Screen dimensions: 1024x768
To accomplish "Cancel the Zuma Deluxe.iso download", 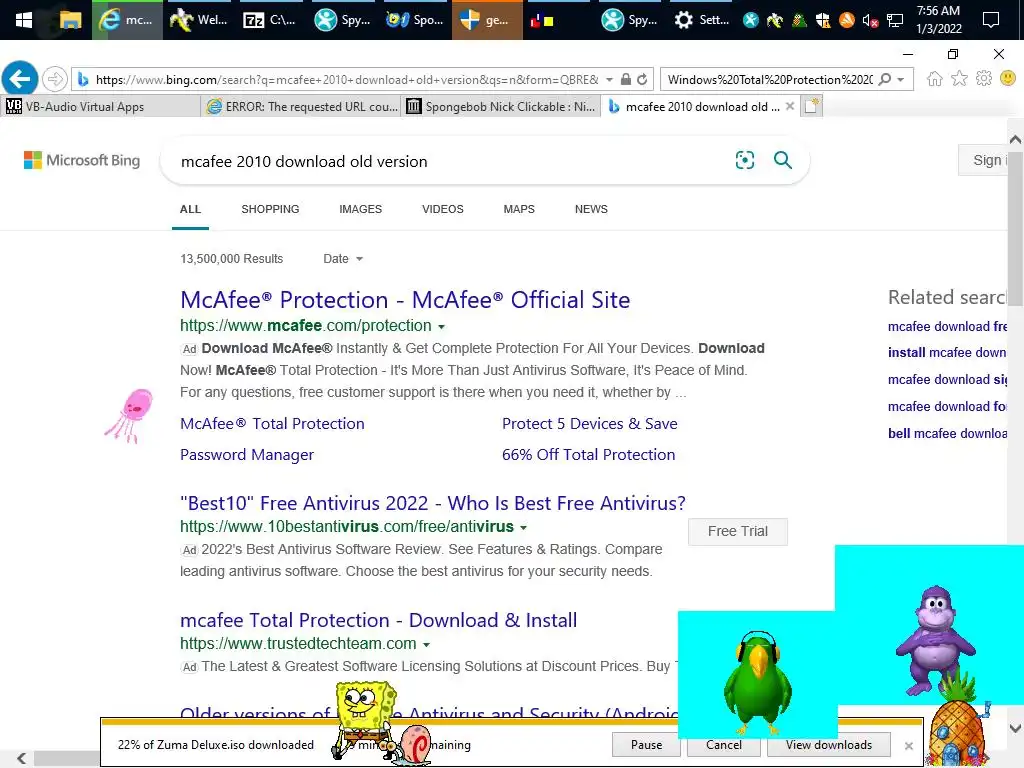I will tap(724, 744).
